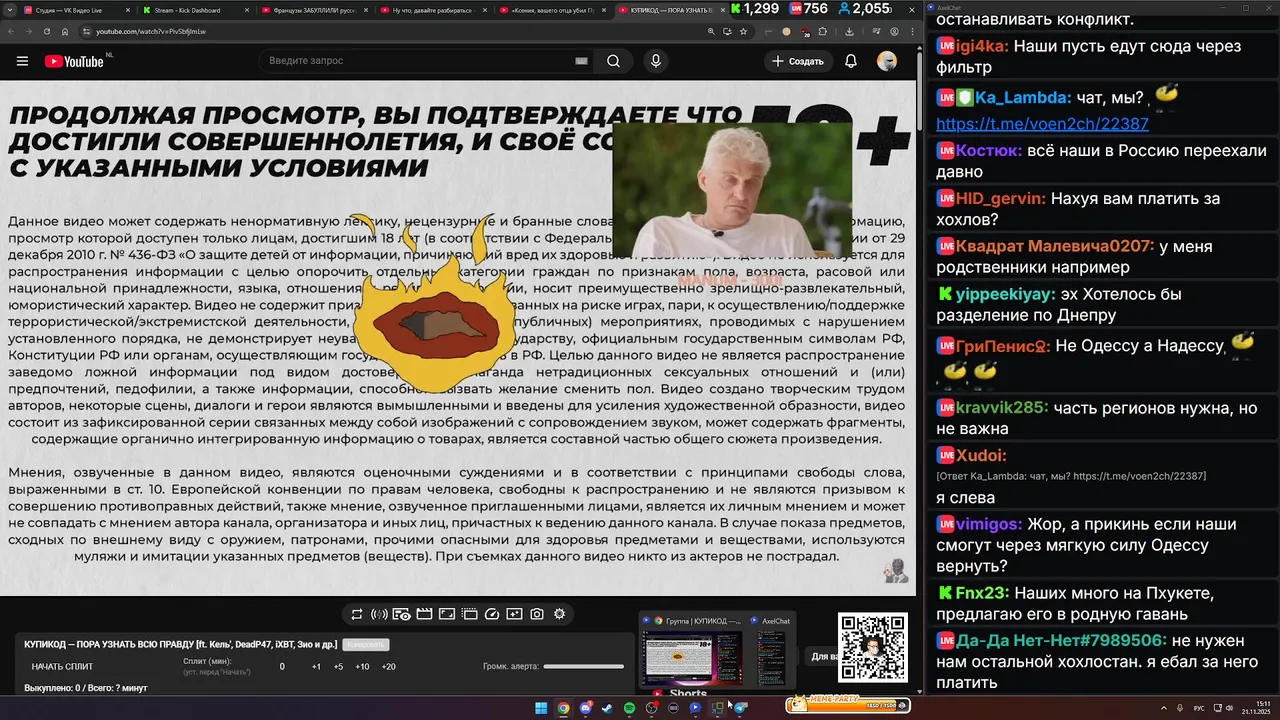The height and width of the screenshot is (720, 1280).
Task: Add +1 minute to the split
Action: tap(316, 667)
